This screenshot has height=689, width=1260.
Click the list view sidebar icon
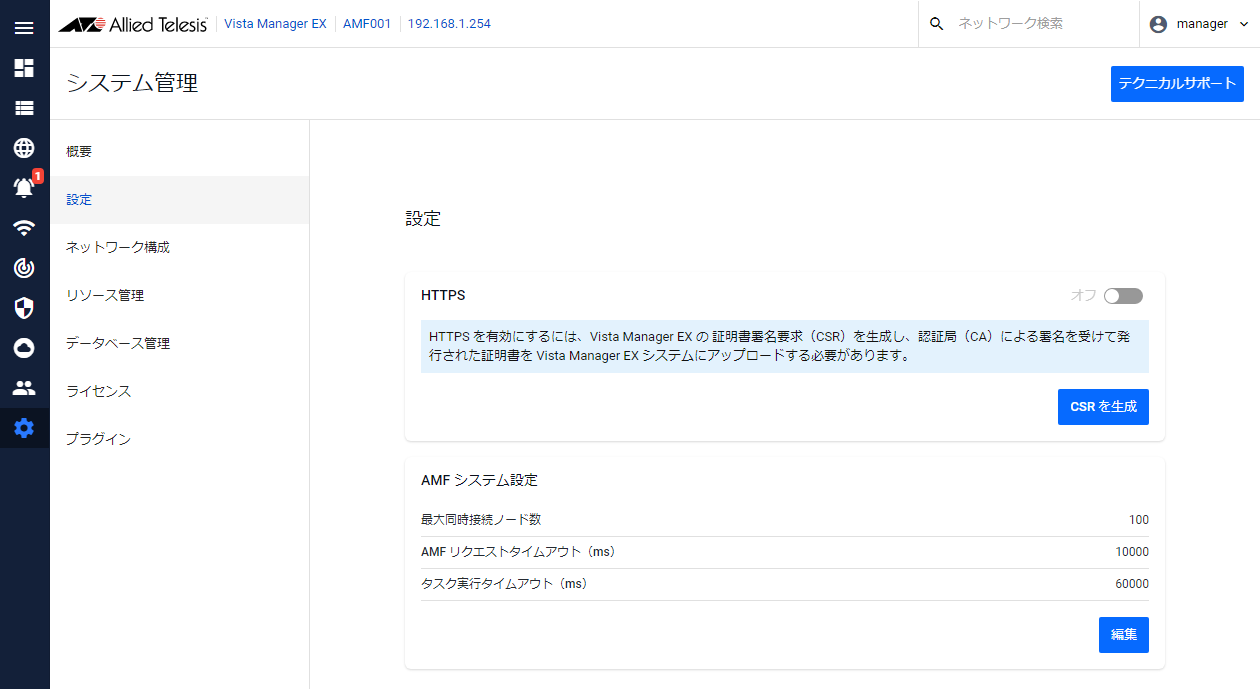tap(24, 108)
